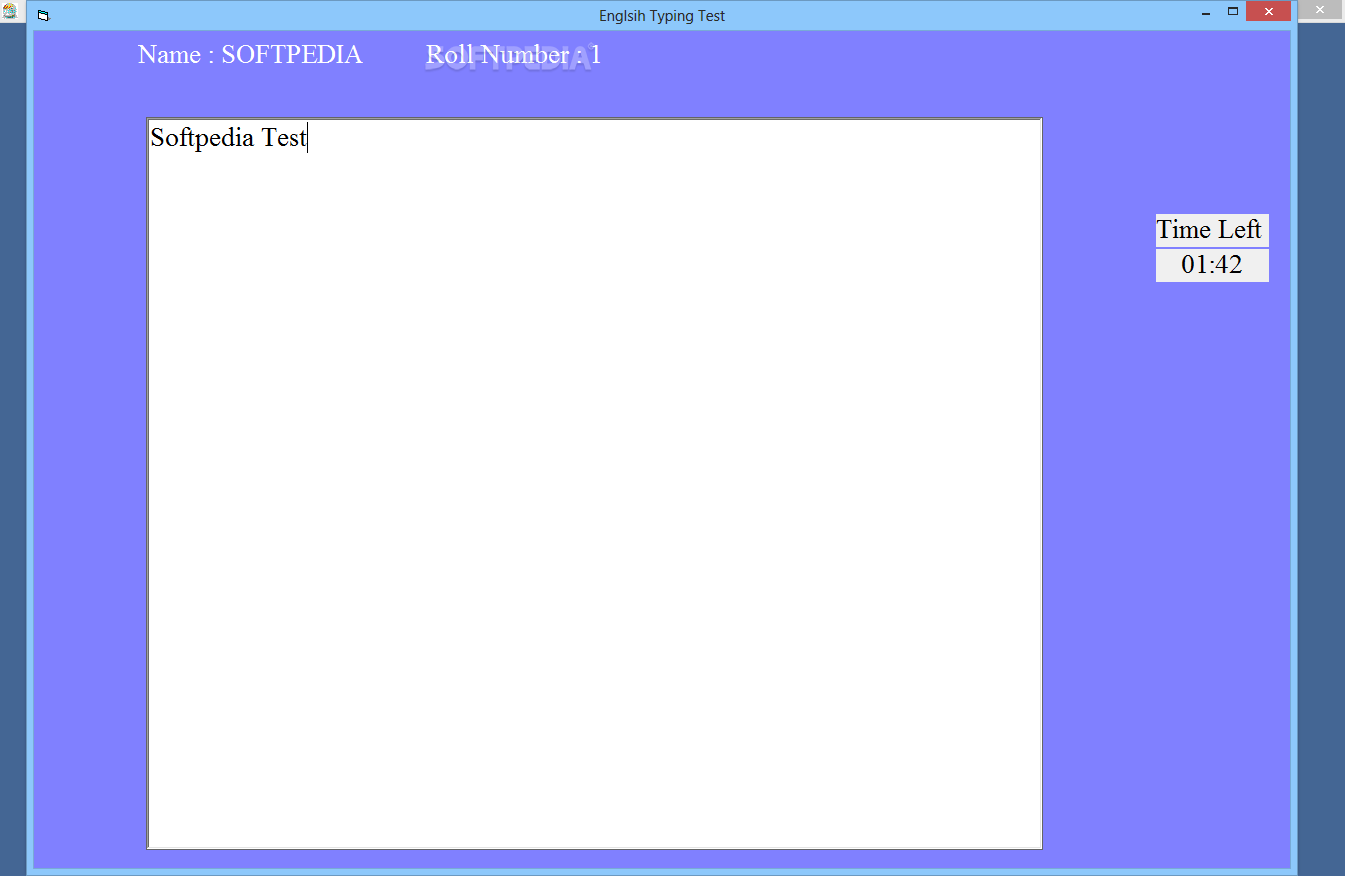
Task: Click the title bar window icon
Action: click(43, 16)
